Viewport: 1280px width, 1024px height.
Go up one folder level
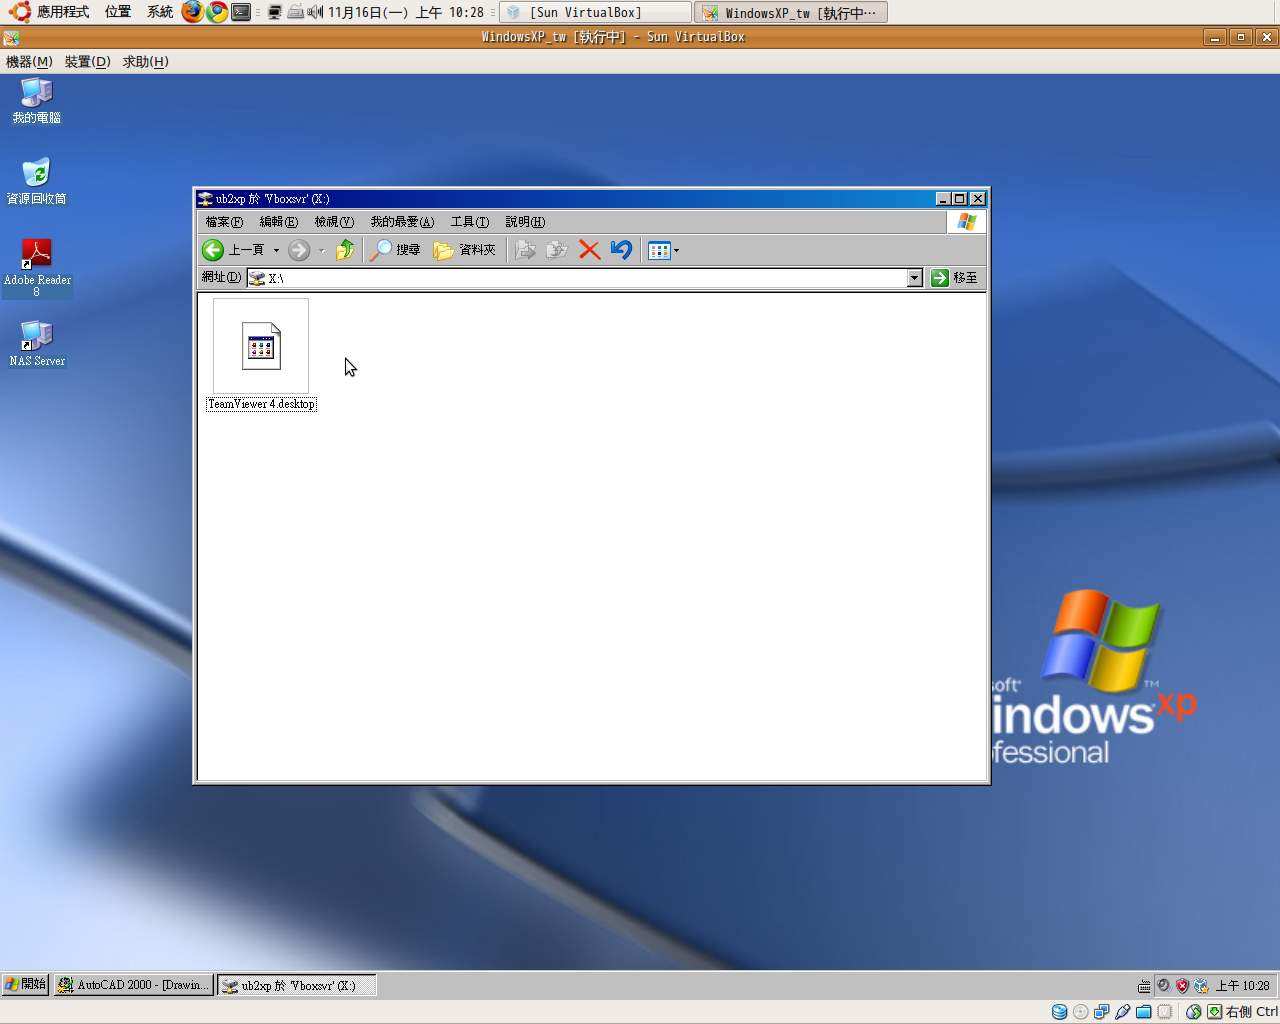tap(345, 250)
